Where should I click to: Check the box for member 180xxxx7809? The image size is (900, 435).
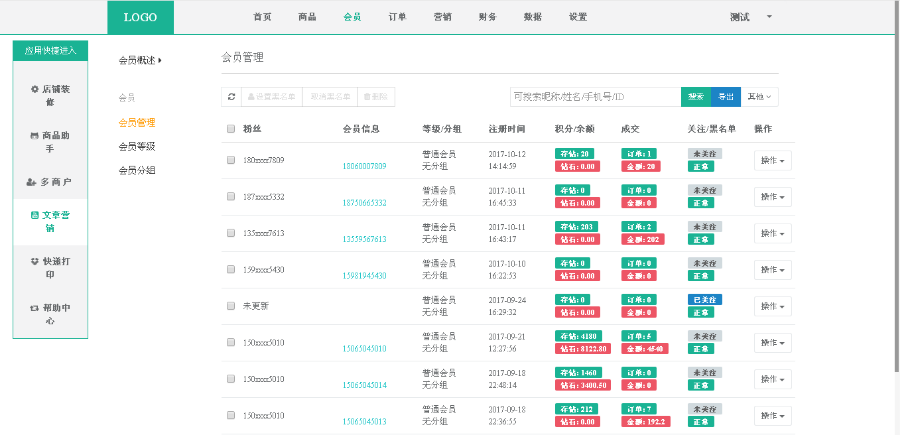pyautogui.click(x=231, y=160)
